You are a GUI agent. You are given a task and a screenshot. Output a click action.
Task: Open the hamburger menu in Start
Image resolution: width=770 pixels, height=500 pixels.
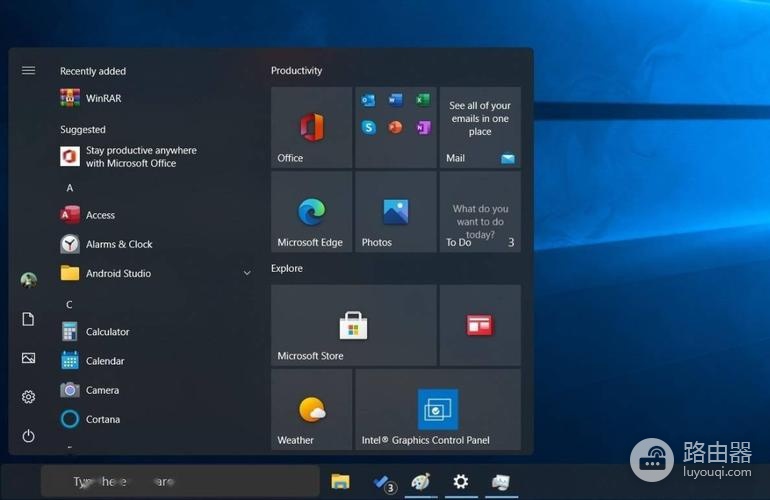[28, 71]
